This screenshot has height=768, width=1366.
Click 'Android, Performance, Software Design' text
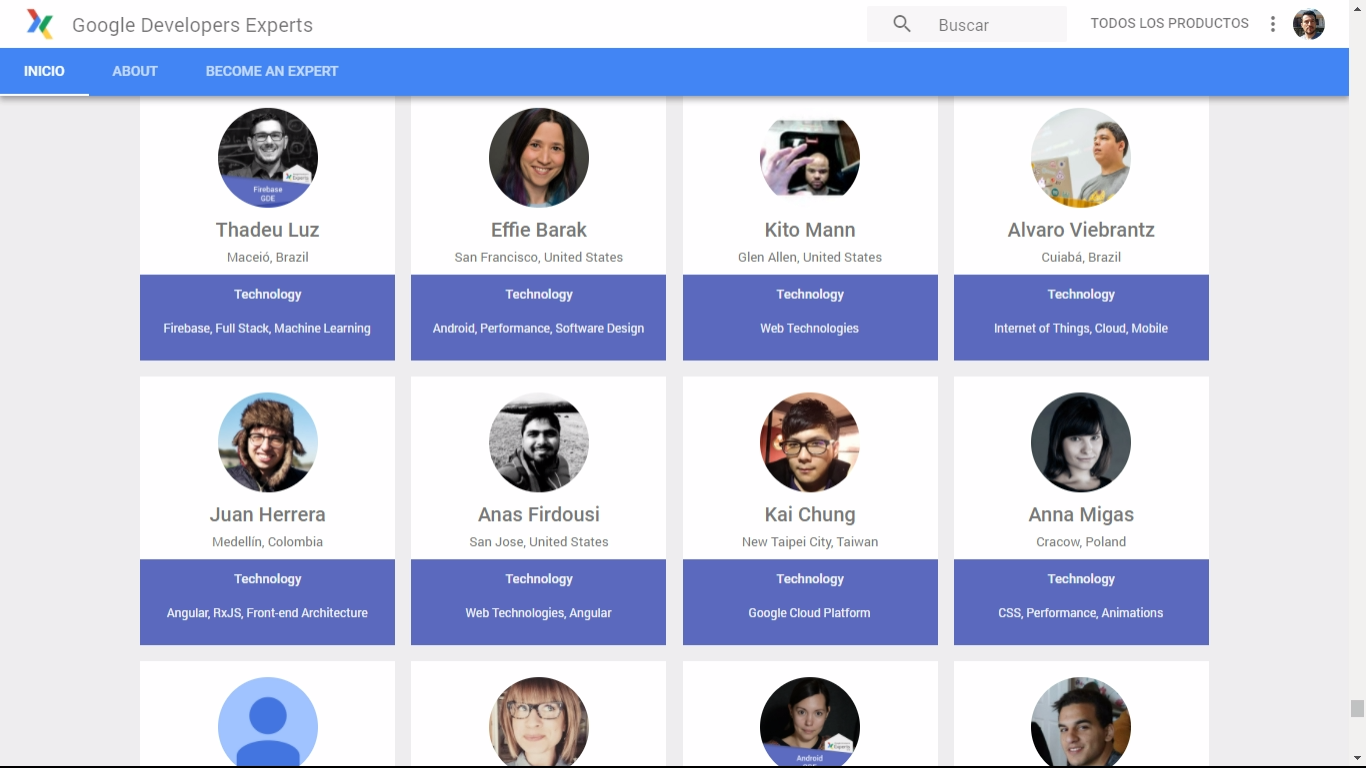click(538, 328)
